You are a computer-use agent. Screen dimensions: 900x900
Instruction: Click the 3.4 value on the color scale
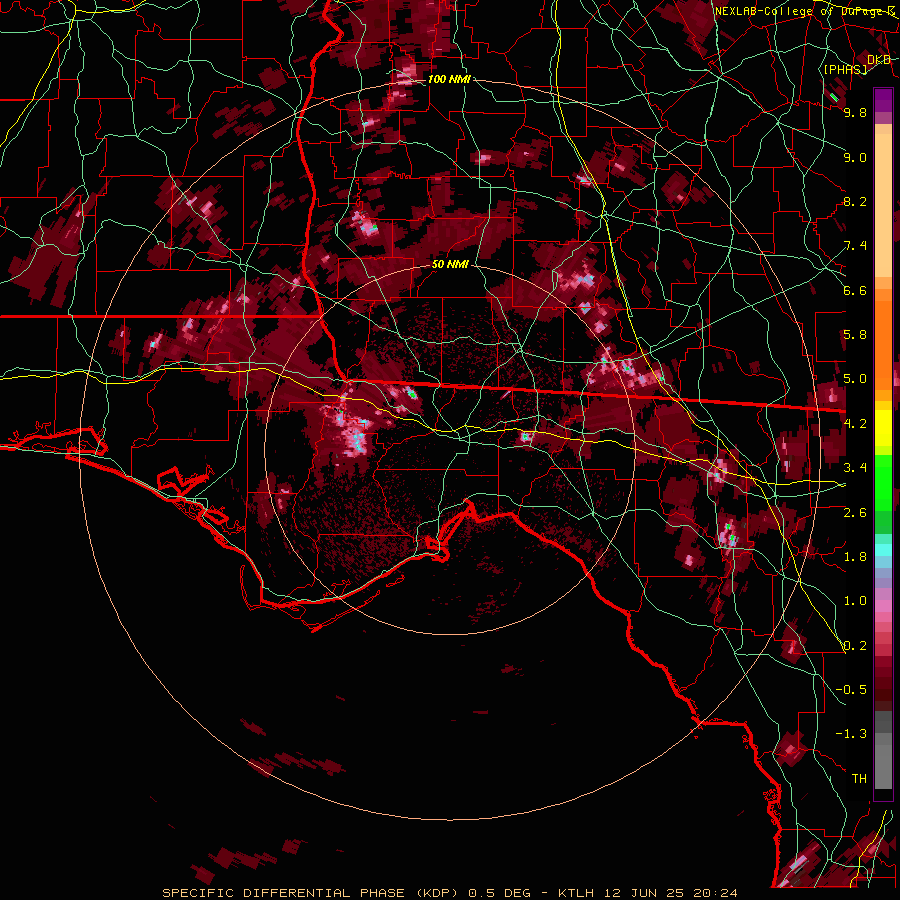(x=855, y=468)
